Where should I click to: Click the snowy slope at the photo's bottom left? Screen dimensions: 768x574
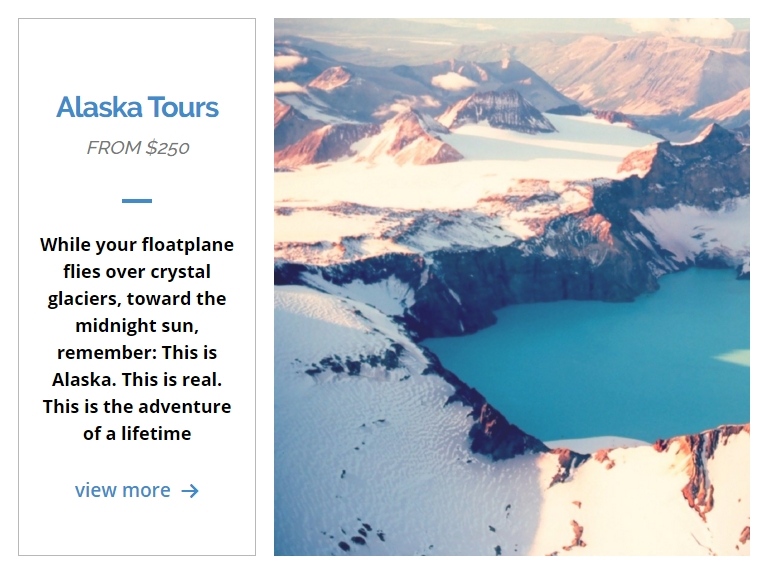pyautogui.click(x=350, y=470)
